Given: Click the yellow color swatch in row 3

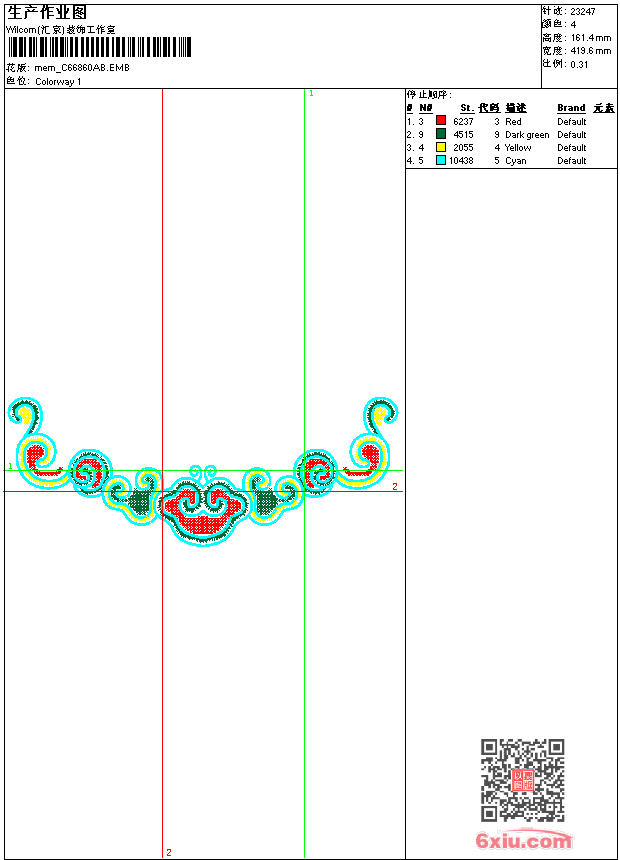Looking at the screenshot, I should coord(441,147).
